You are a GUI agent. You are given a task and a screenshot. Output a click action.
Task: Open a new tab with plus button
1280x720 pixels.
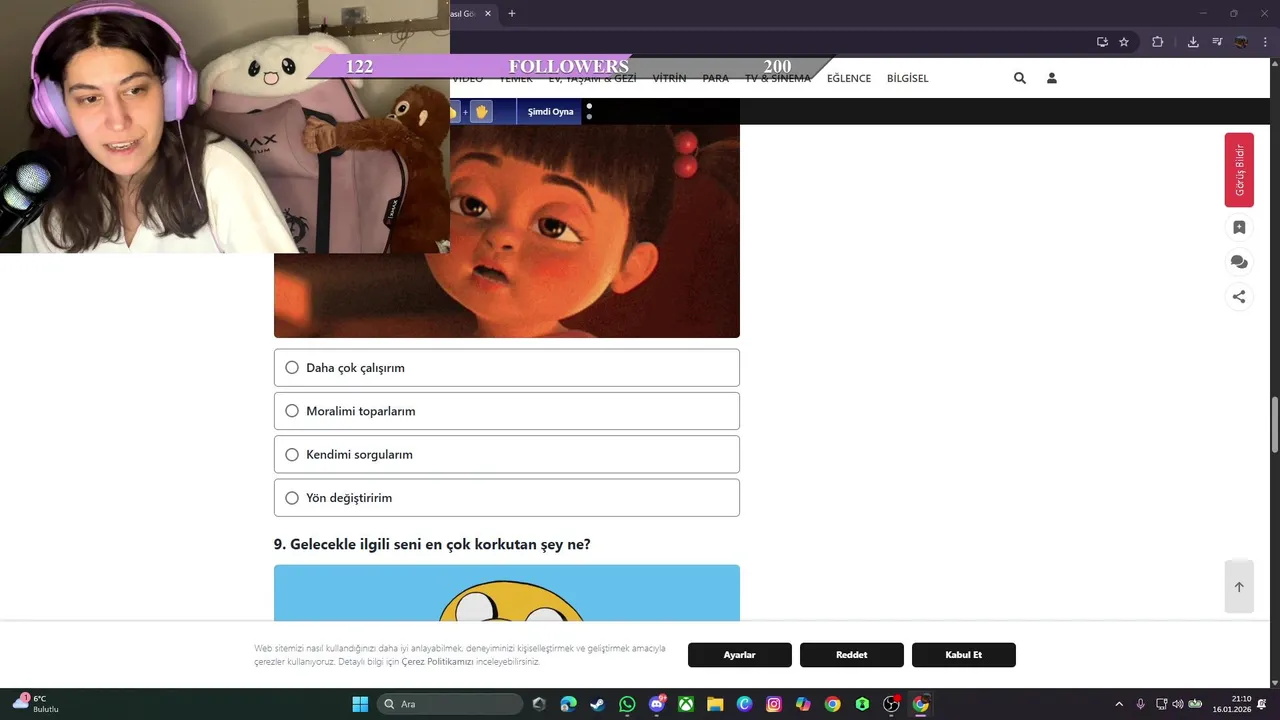click(512, 14)
